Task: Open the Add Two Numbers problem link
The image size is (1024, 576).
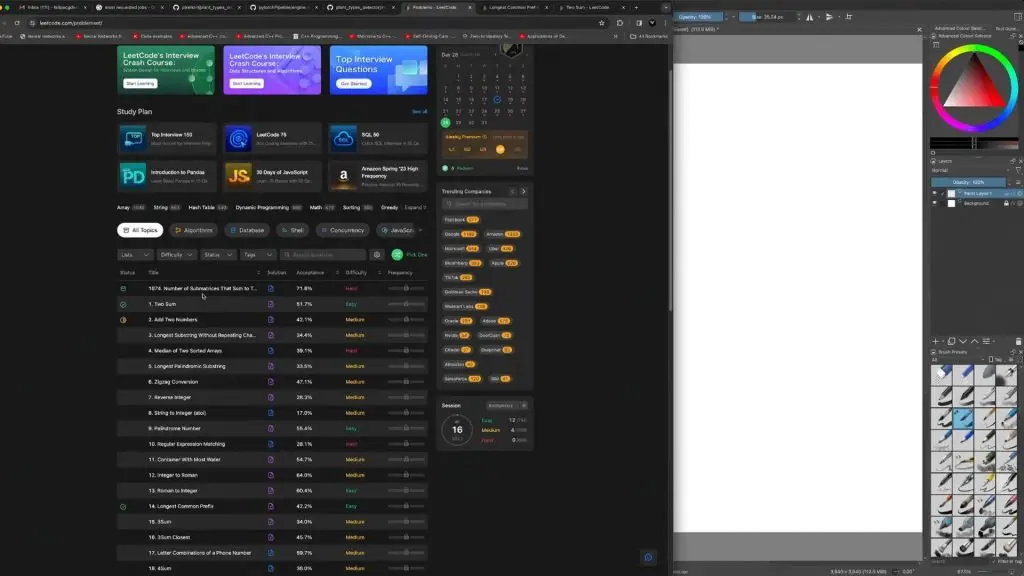Action: pyautogui.click(x=174, y=320)
